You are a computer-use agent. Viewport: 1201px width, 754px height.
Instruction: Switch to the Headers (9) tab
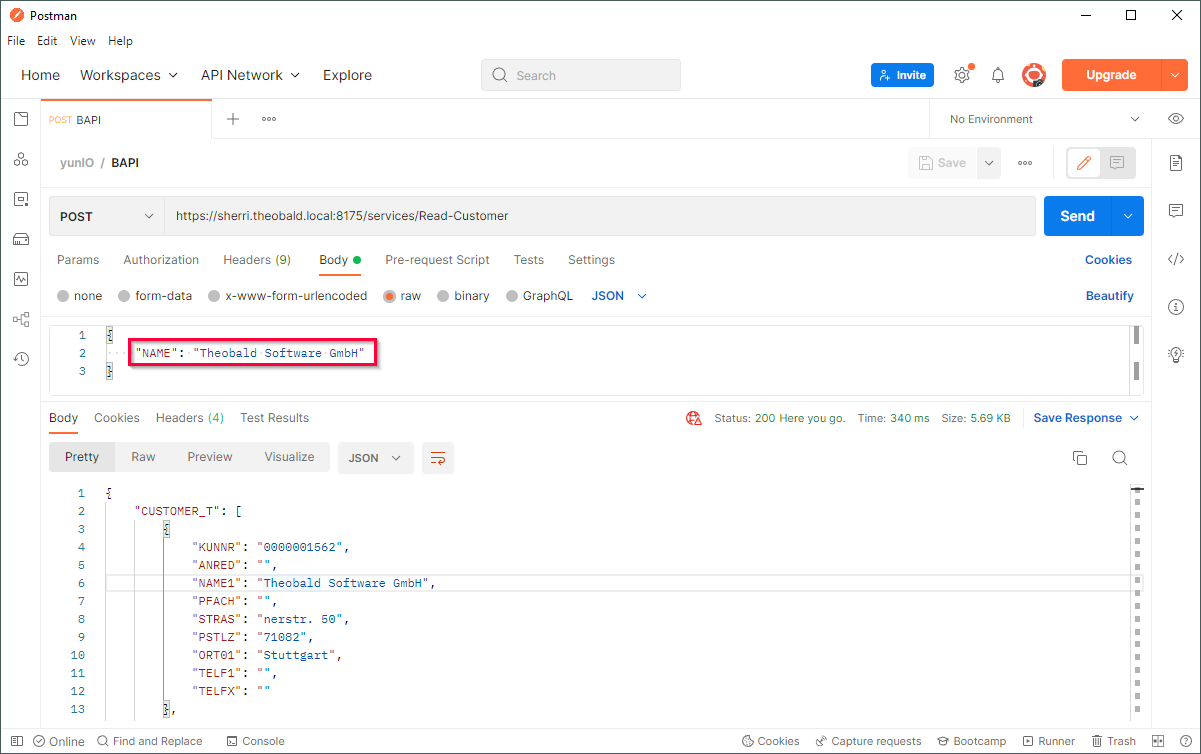(257, 260)
